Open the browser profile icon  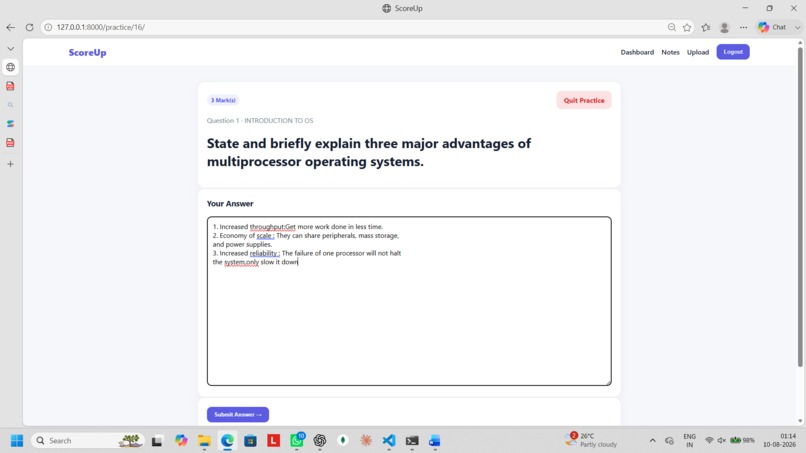724,27
